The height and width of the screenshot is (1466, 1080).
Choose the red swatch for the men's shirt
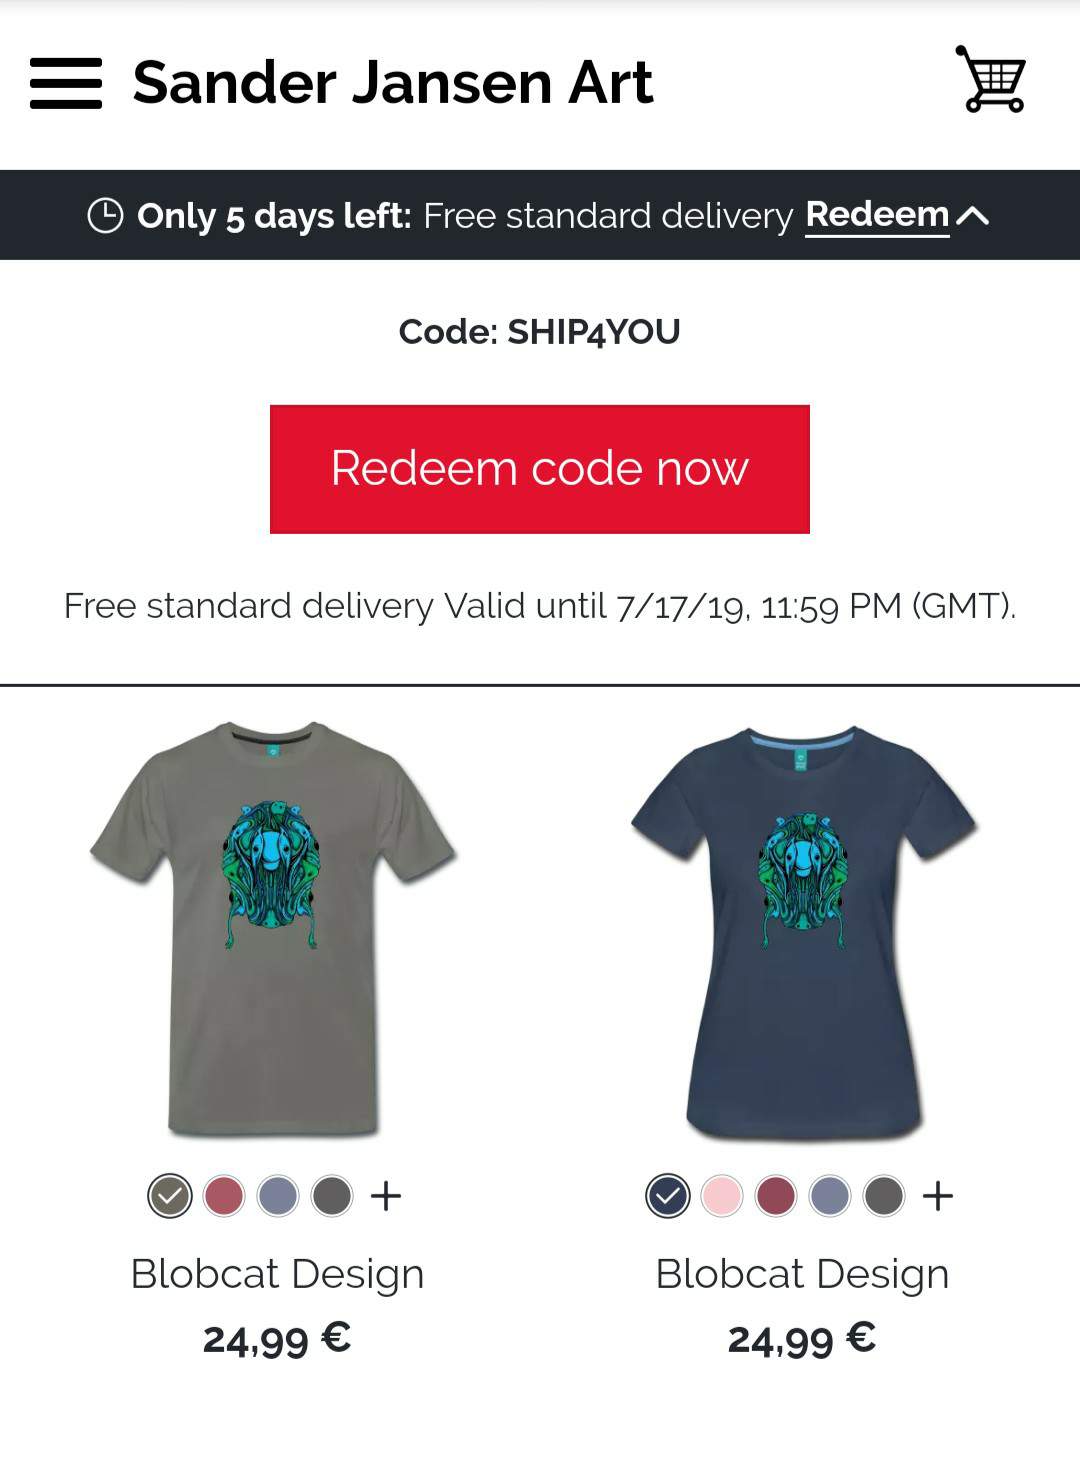[x=224, y=1195]
